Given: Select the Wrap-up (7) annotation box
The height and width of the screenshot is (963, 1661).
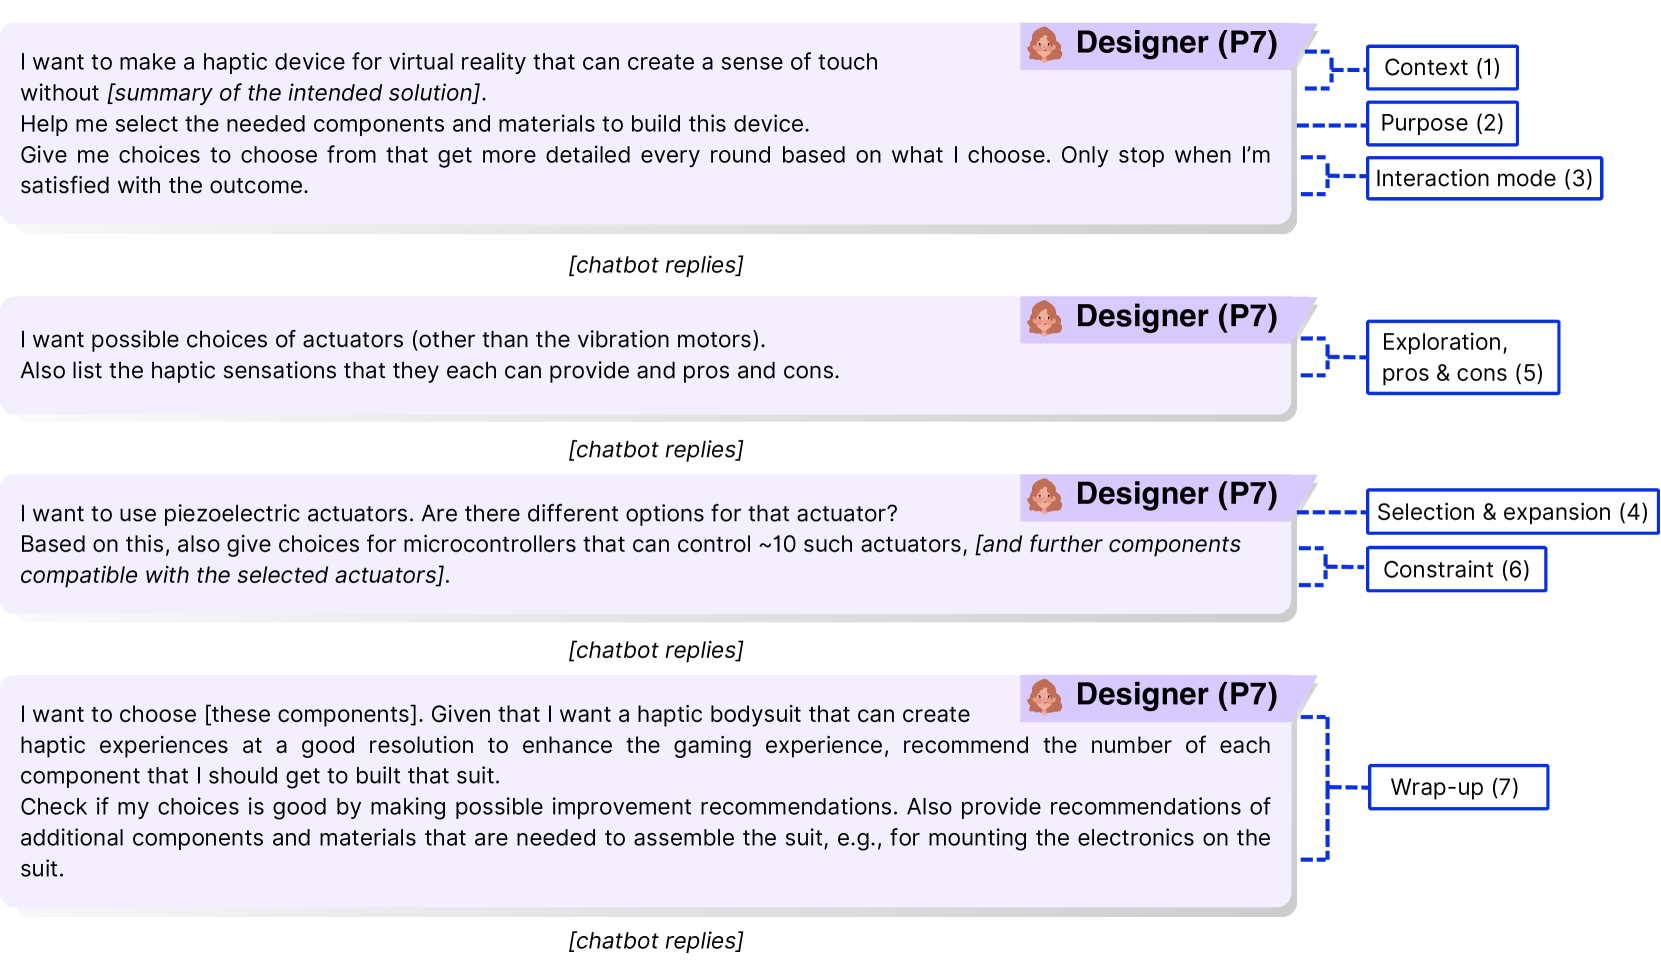Looking at the screenshot, I should [1456, 788].
